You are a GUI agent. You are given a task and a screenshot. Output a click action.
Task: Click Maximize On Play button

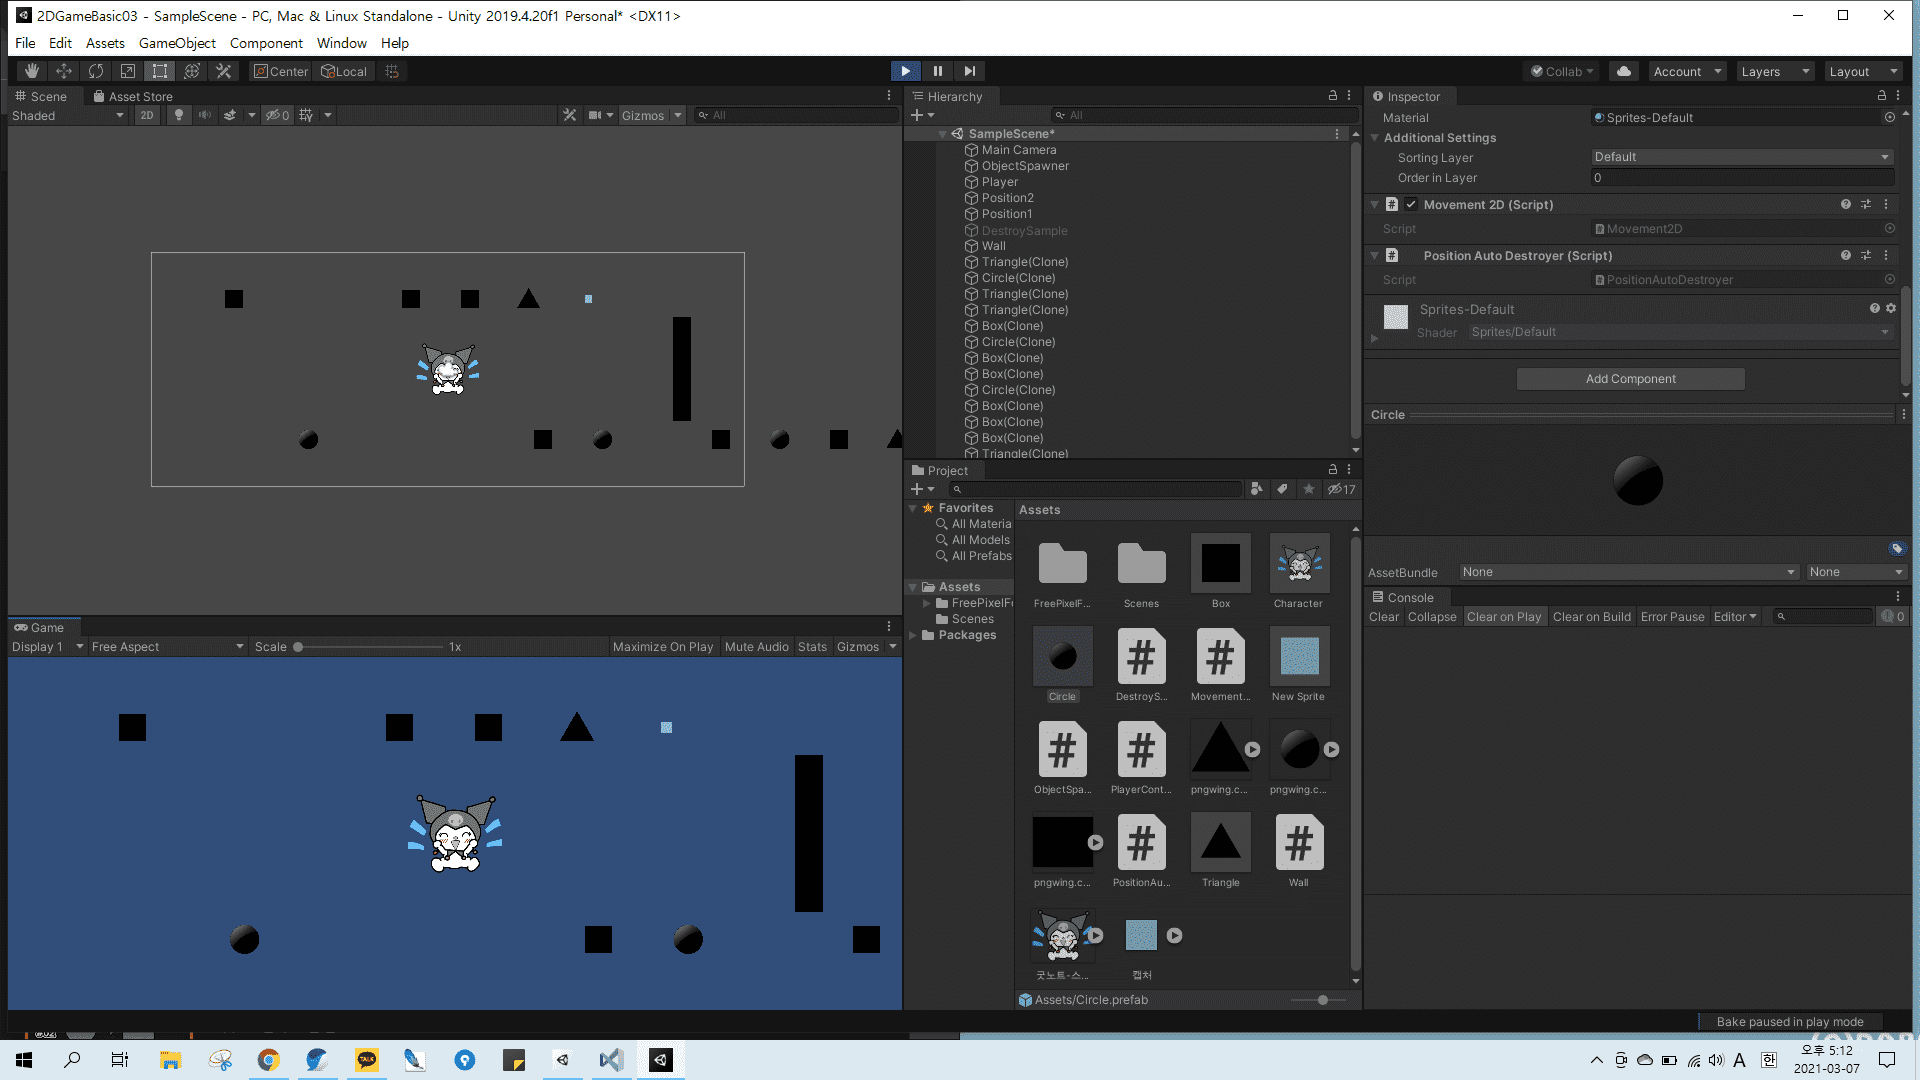pos(662,647)
